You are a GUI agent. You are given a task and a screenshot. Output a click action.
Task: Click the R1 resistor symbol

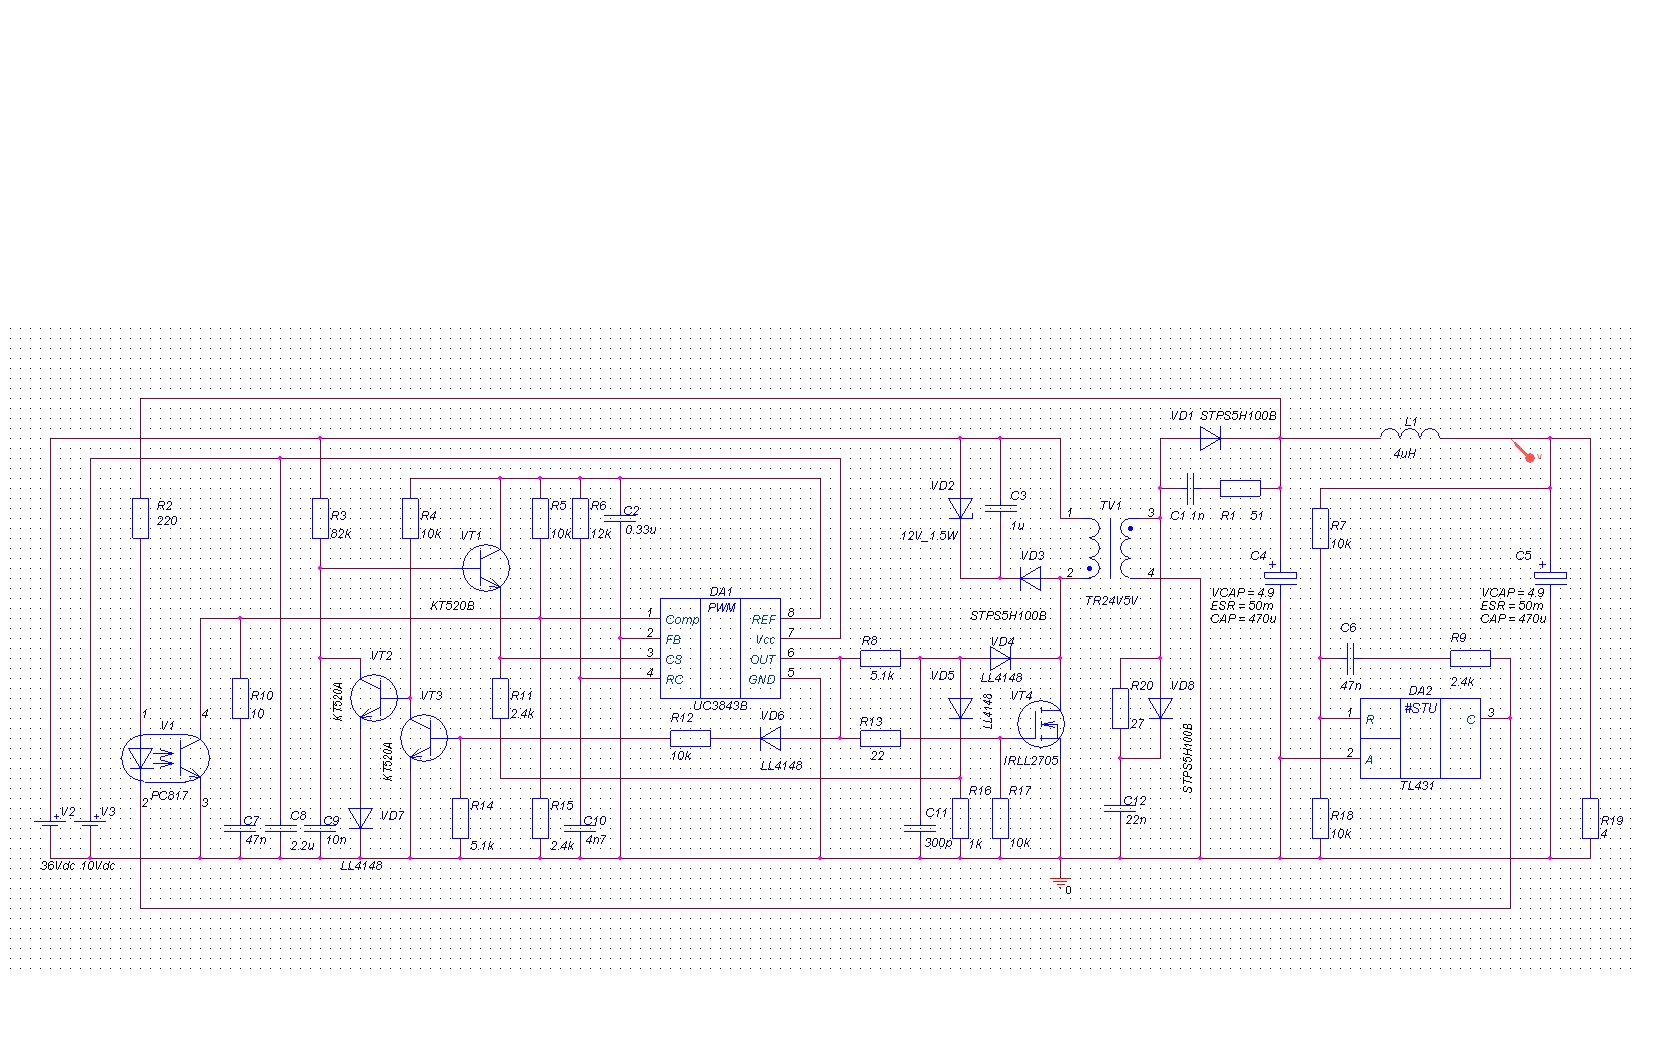click(1240, 488)
